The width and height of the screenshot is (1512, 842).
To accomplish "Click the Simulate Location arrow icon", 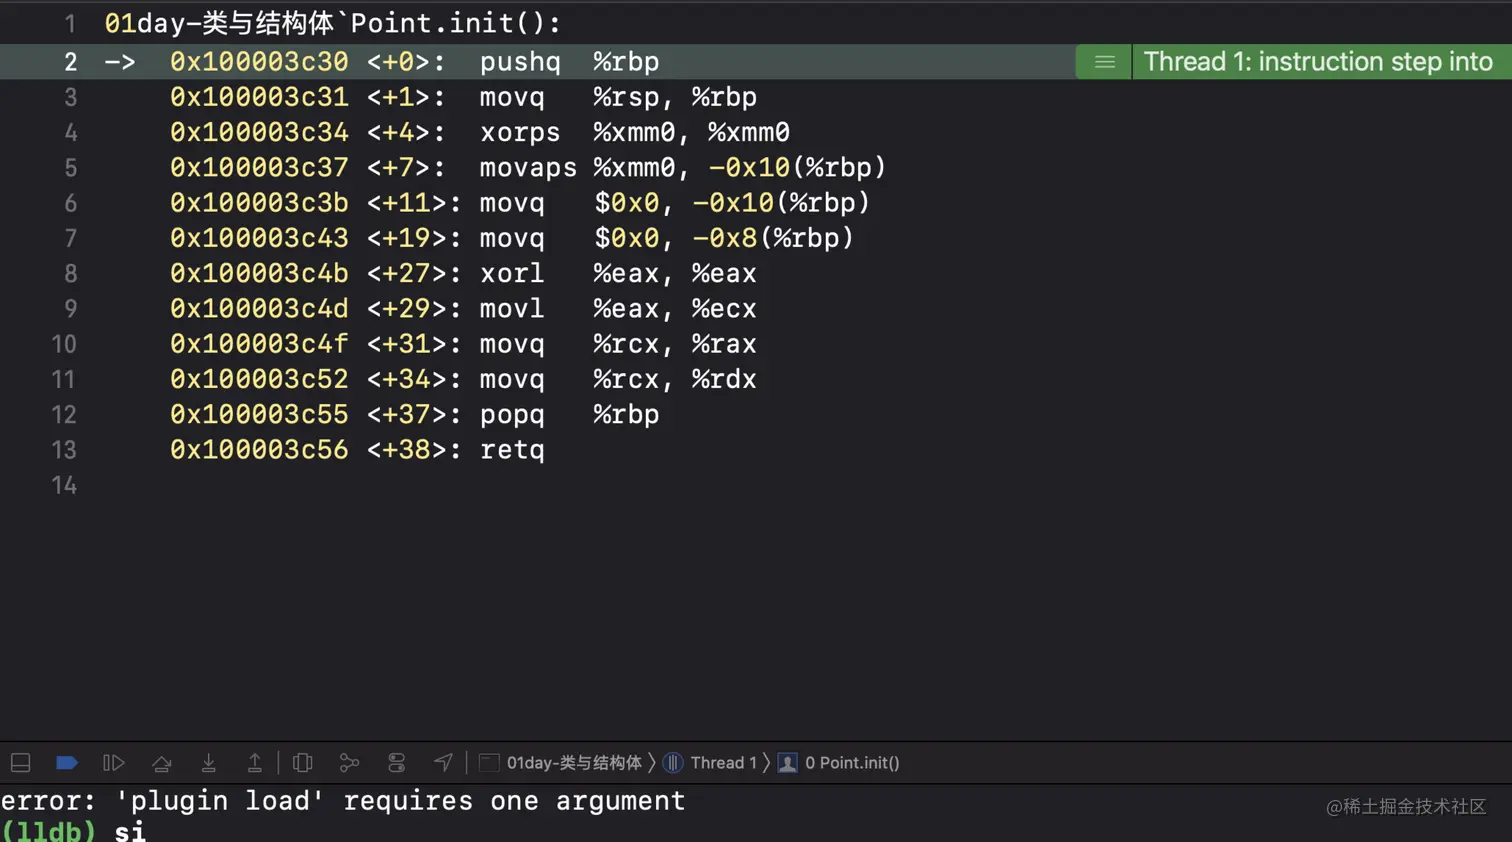I will pos(443,763).
